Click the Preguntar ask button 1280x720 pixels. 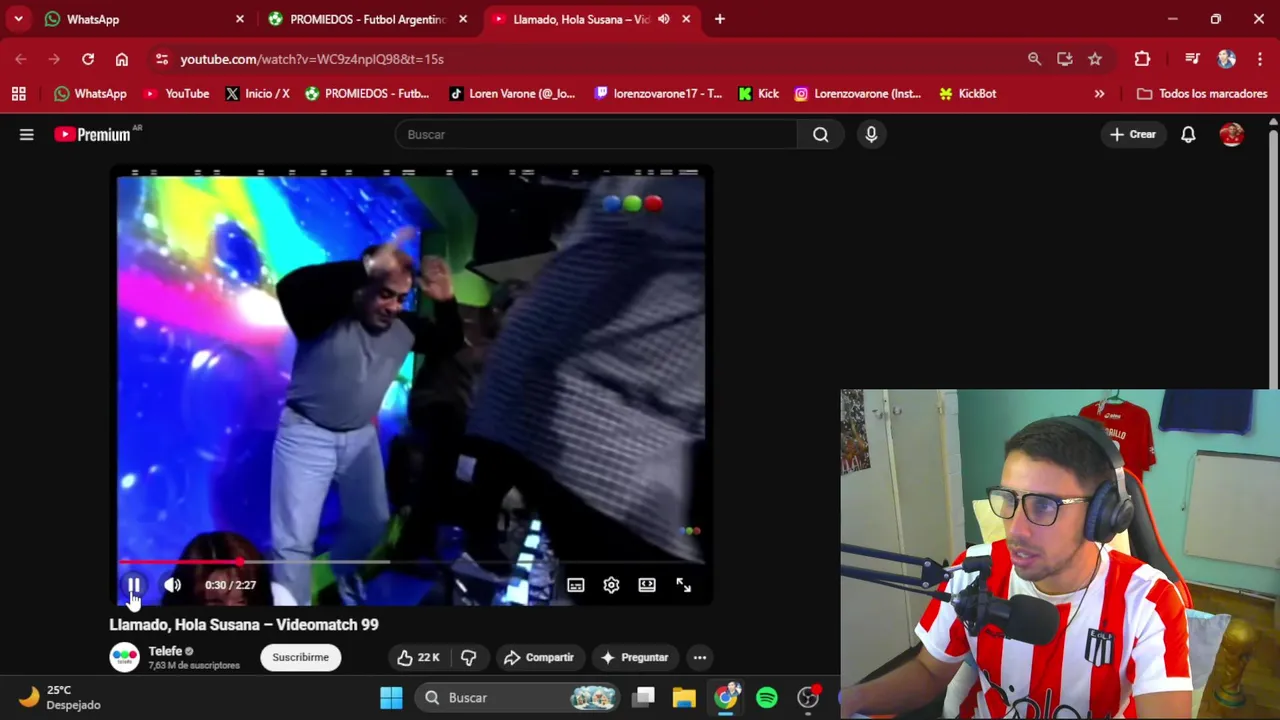click(x=634, y=657)
